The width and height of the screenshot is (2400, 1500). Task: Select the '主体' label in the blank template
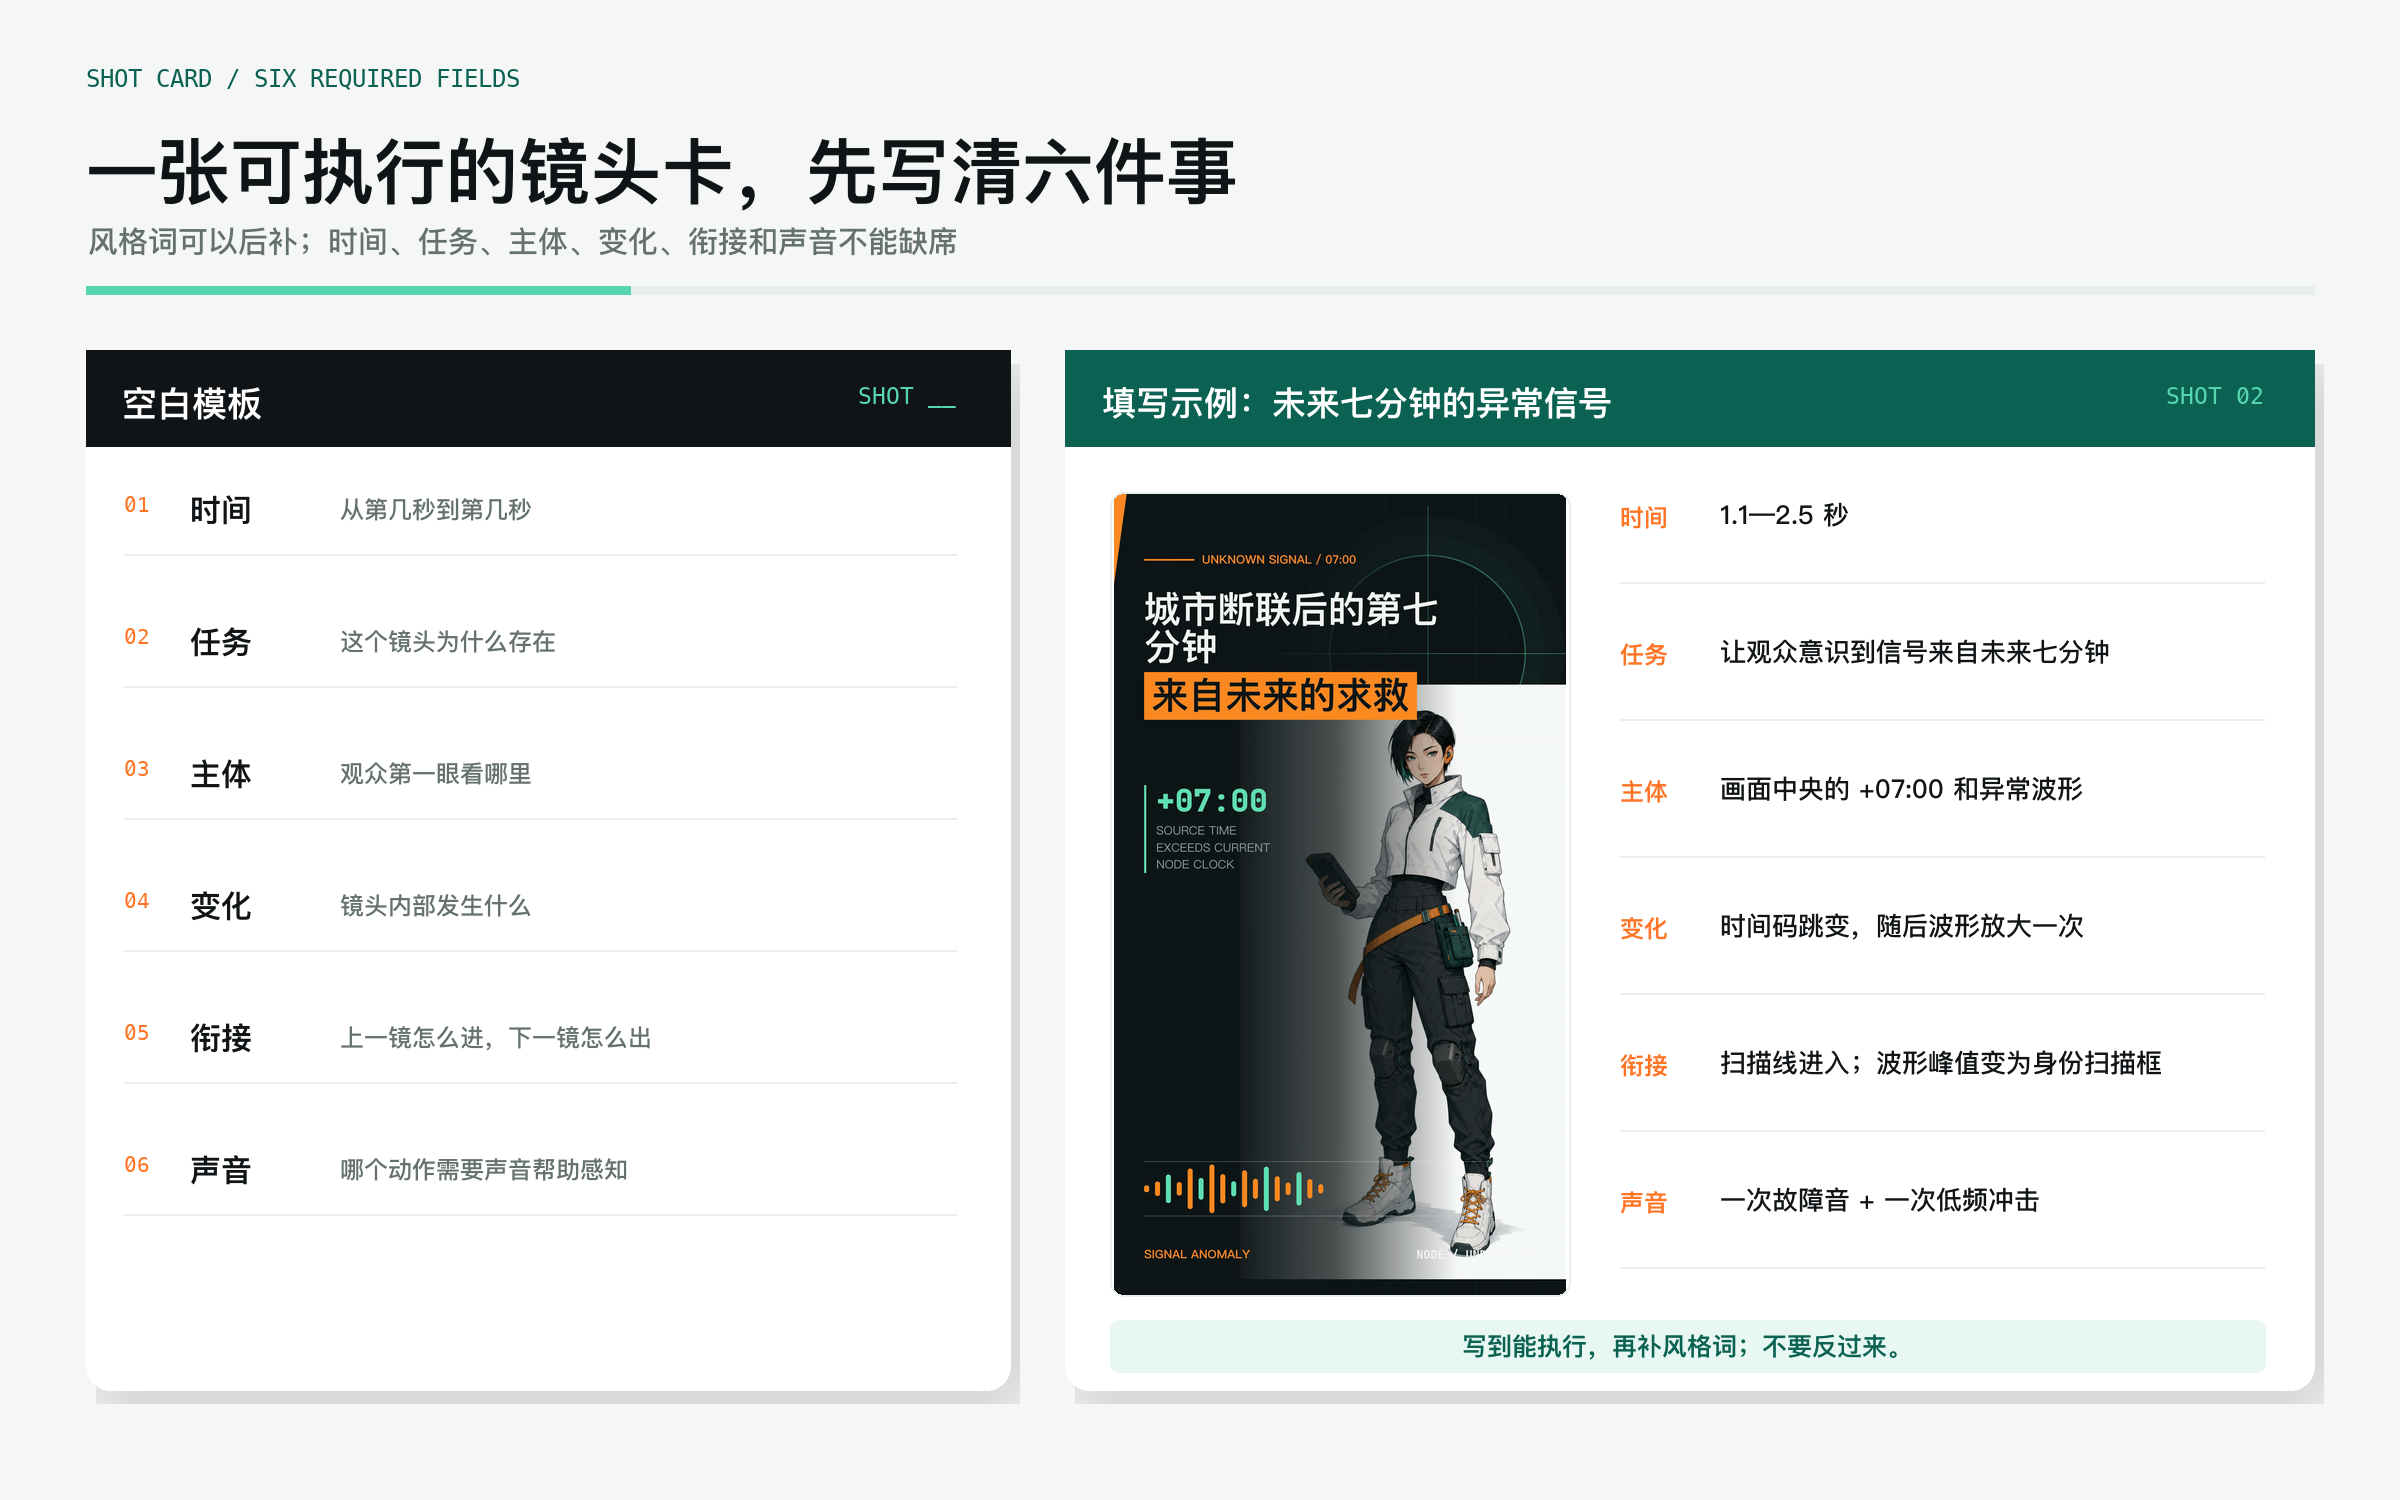tap(221, 774)
